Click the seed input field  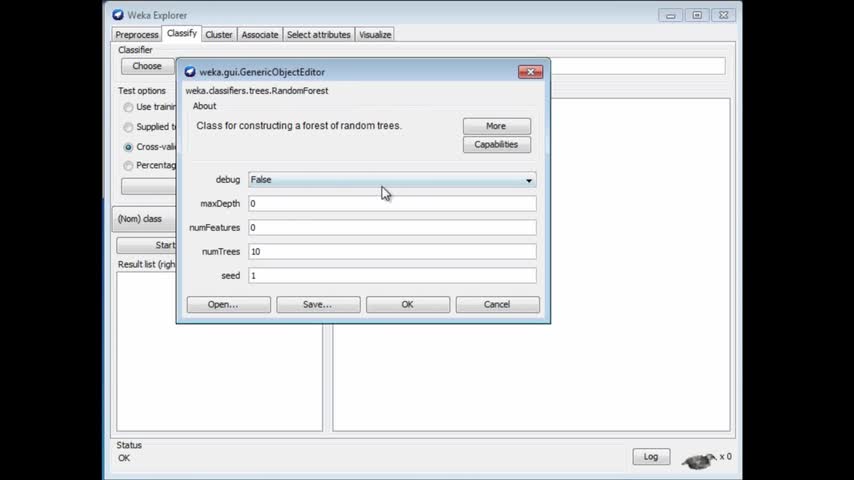392,276
